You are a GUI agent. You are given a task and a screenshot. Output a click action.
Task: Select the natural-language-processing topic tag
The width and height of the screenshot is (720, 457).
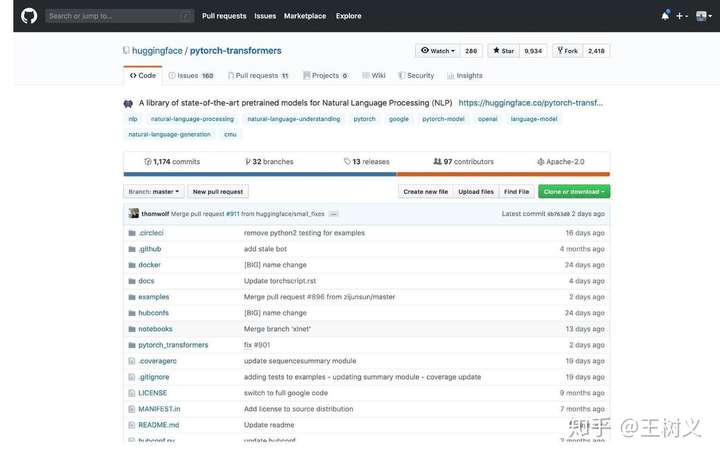pyautogui.click(x=192, y=119)
